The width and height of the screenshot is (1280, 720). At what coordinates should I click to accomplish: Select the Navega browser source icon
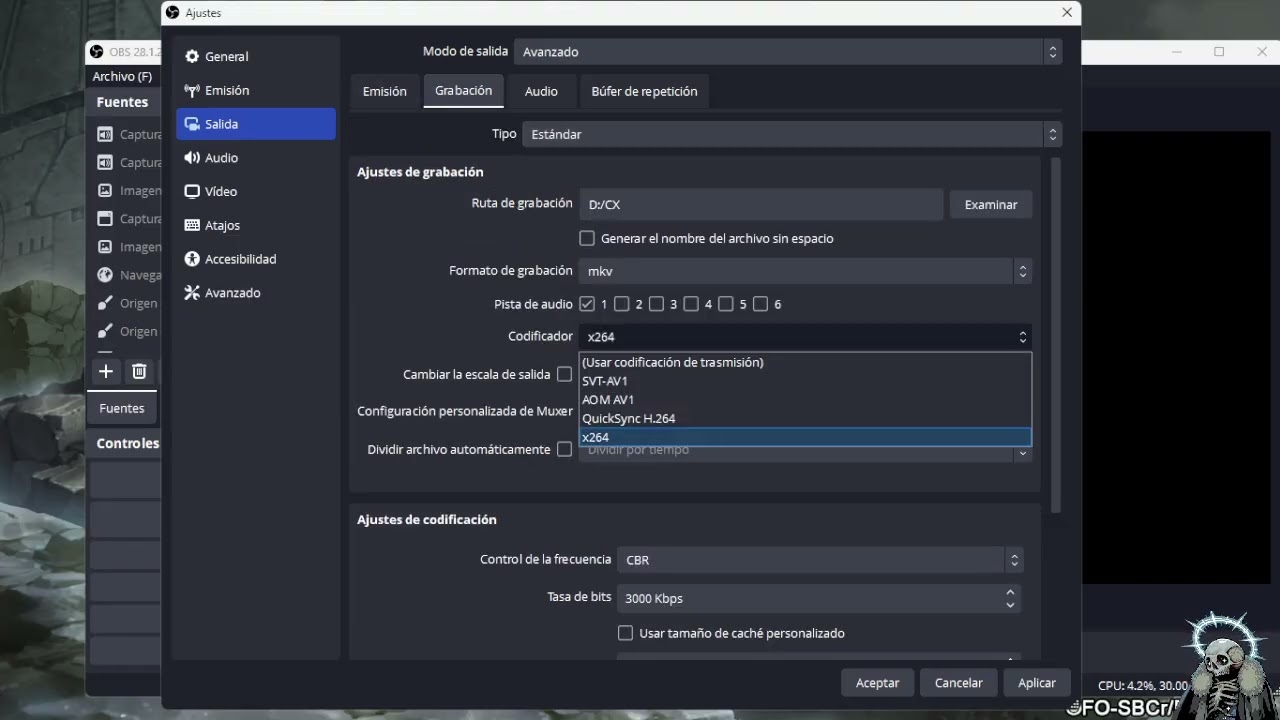[x=104, y=275]
